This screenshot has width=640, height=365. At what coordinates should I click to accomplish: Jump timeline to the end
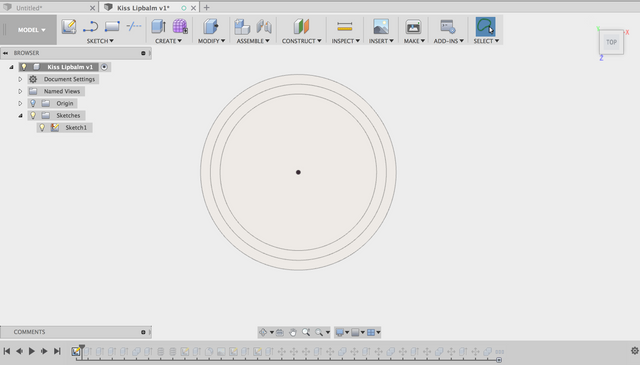[57, 351]
